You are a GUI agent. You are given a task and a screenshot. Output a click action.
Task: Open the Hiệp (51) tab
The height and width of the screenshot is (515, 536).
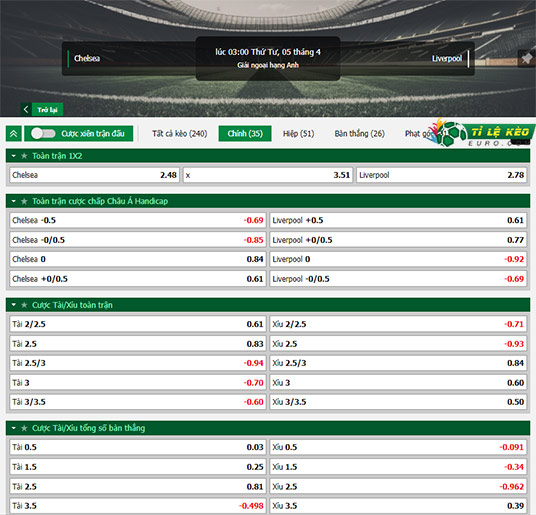click(298, 134)
